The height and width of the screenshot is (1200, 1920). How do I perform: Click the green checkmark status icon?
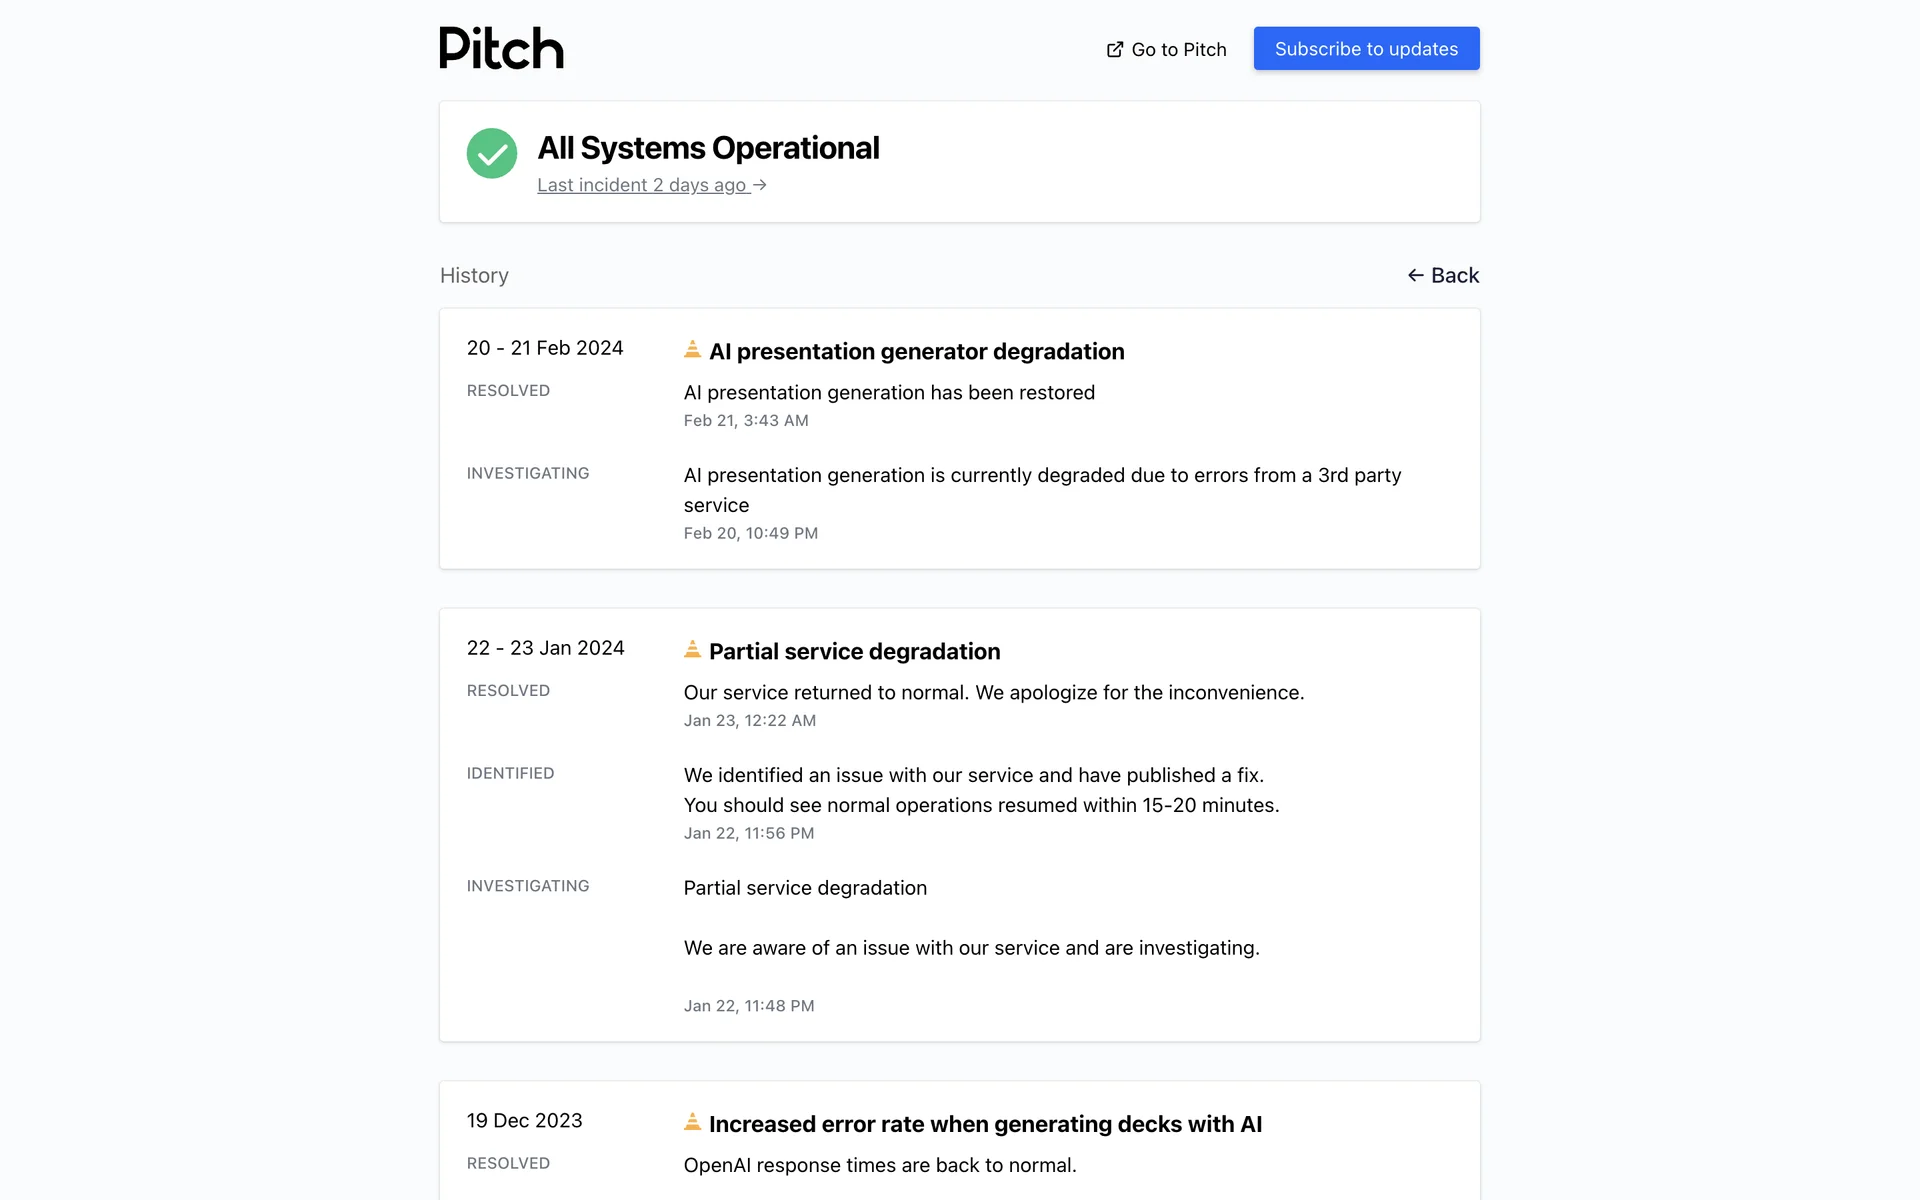pyautogui.click(x=492, y=153)
